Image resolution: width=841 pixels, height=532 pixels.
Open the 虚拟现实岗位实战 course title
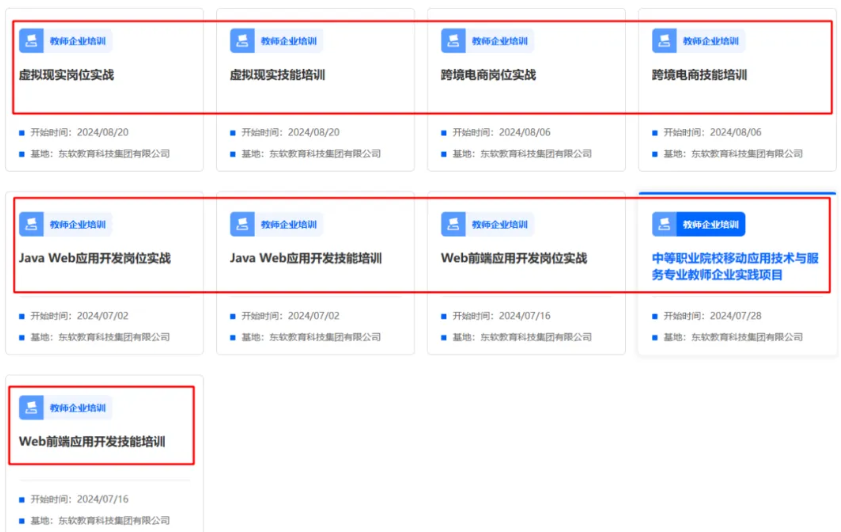[66, 75]
